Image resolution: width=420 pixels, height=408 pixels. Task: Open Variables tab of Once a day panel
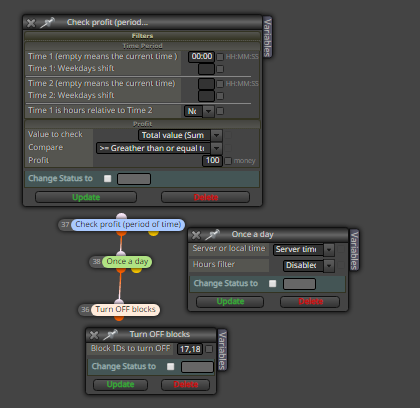(x=354, y=250)
